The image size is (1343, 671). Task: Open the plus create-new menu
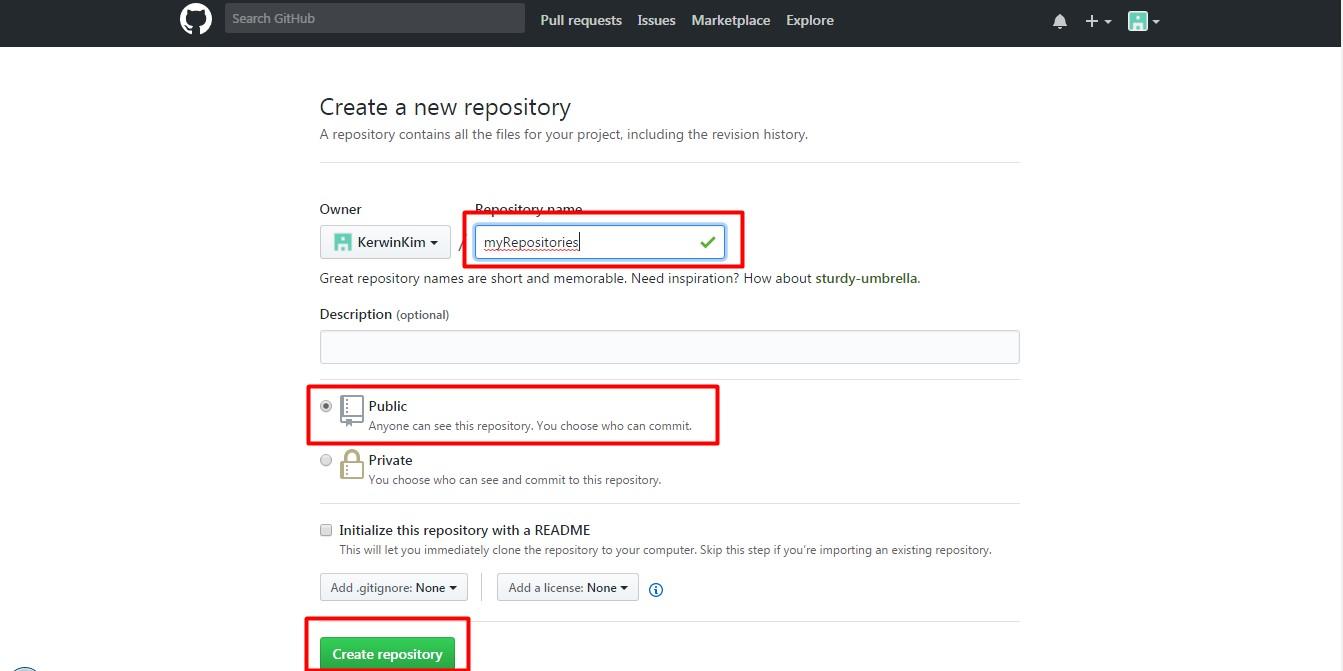1098,21
